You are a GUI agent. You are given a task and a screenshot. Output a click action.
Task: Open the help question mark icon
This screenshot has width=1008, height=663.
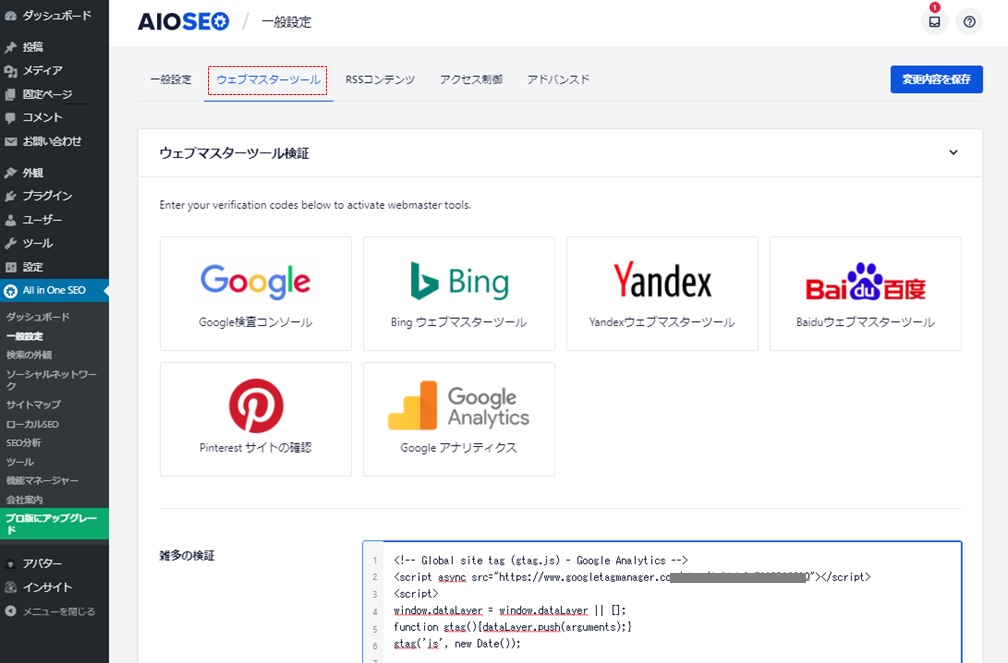point(969,22)
